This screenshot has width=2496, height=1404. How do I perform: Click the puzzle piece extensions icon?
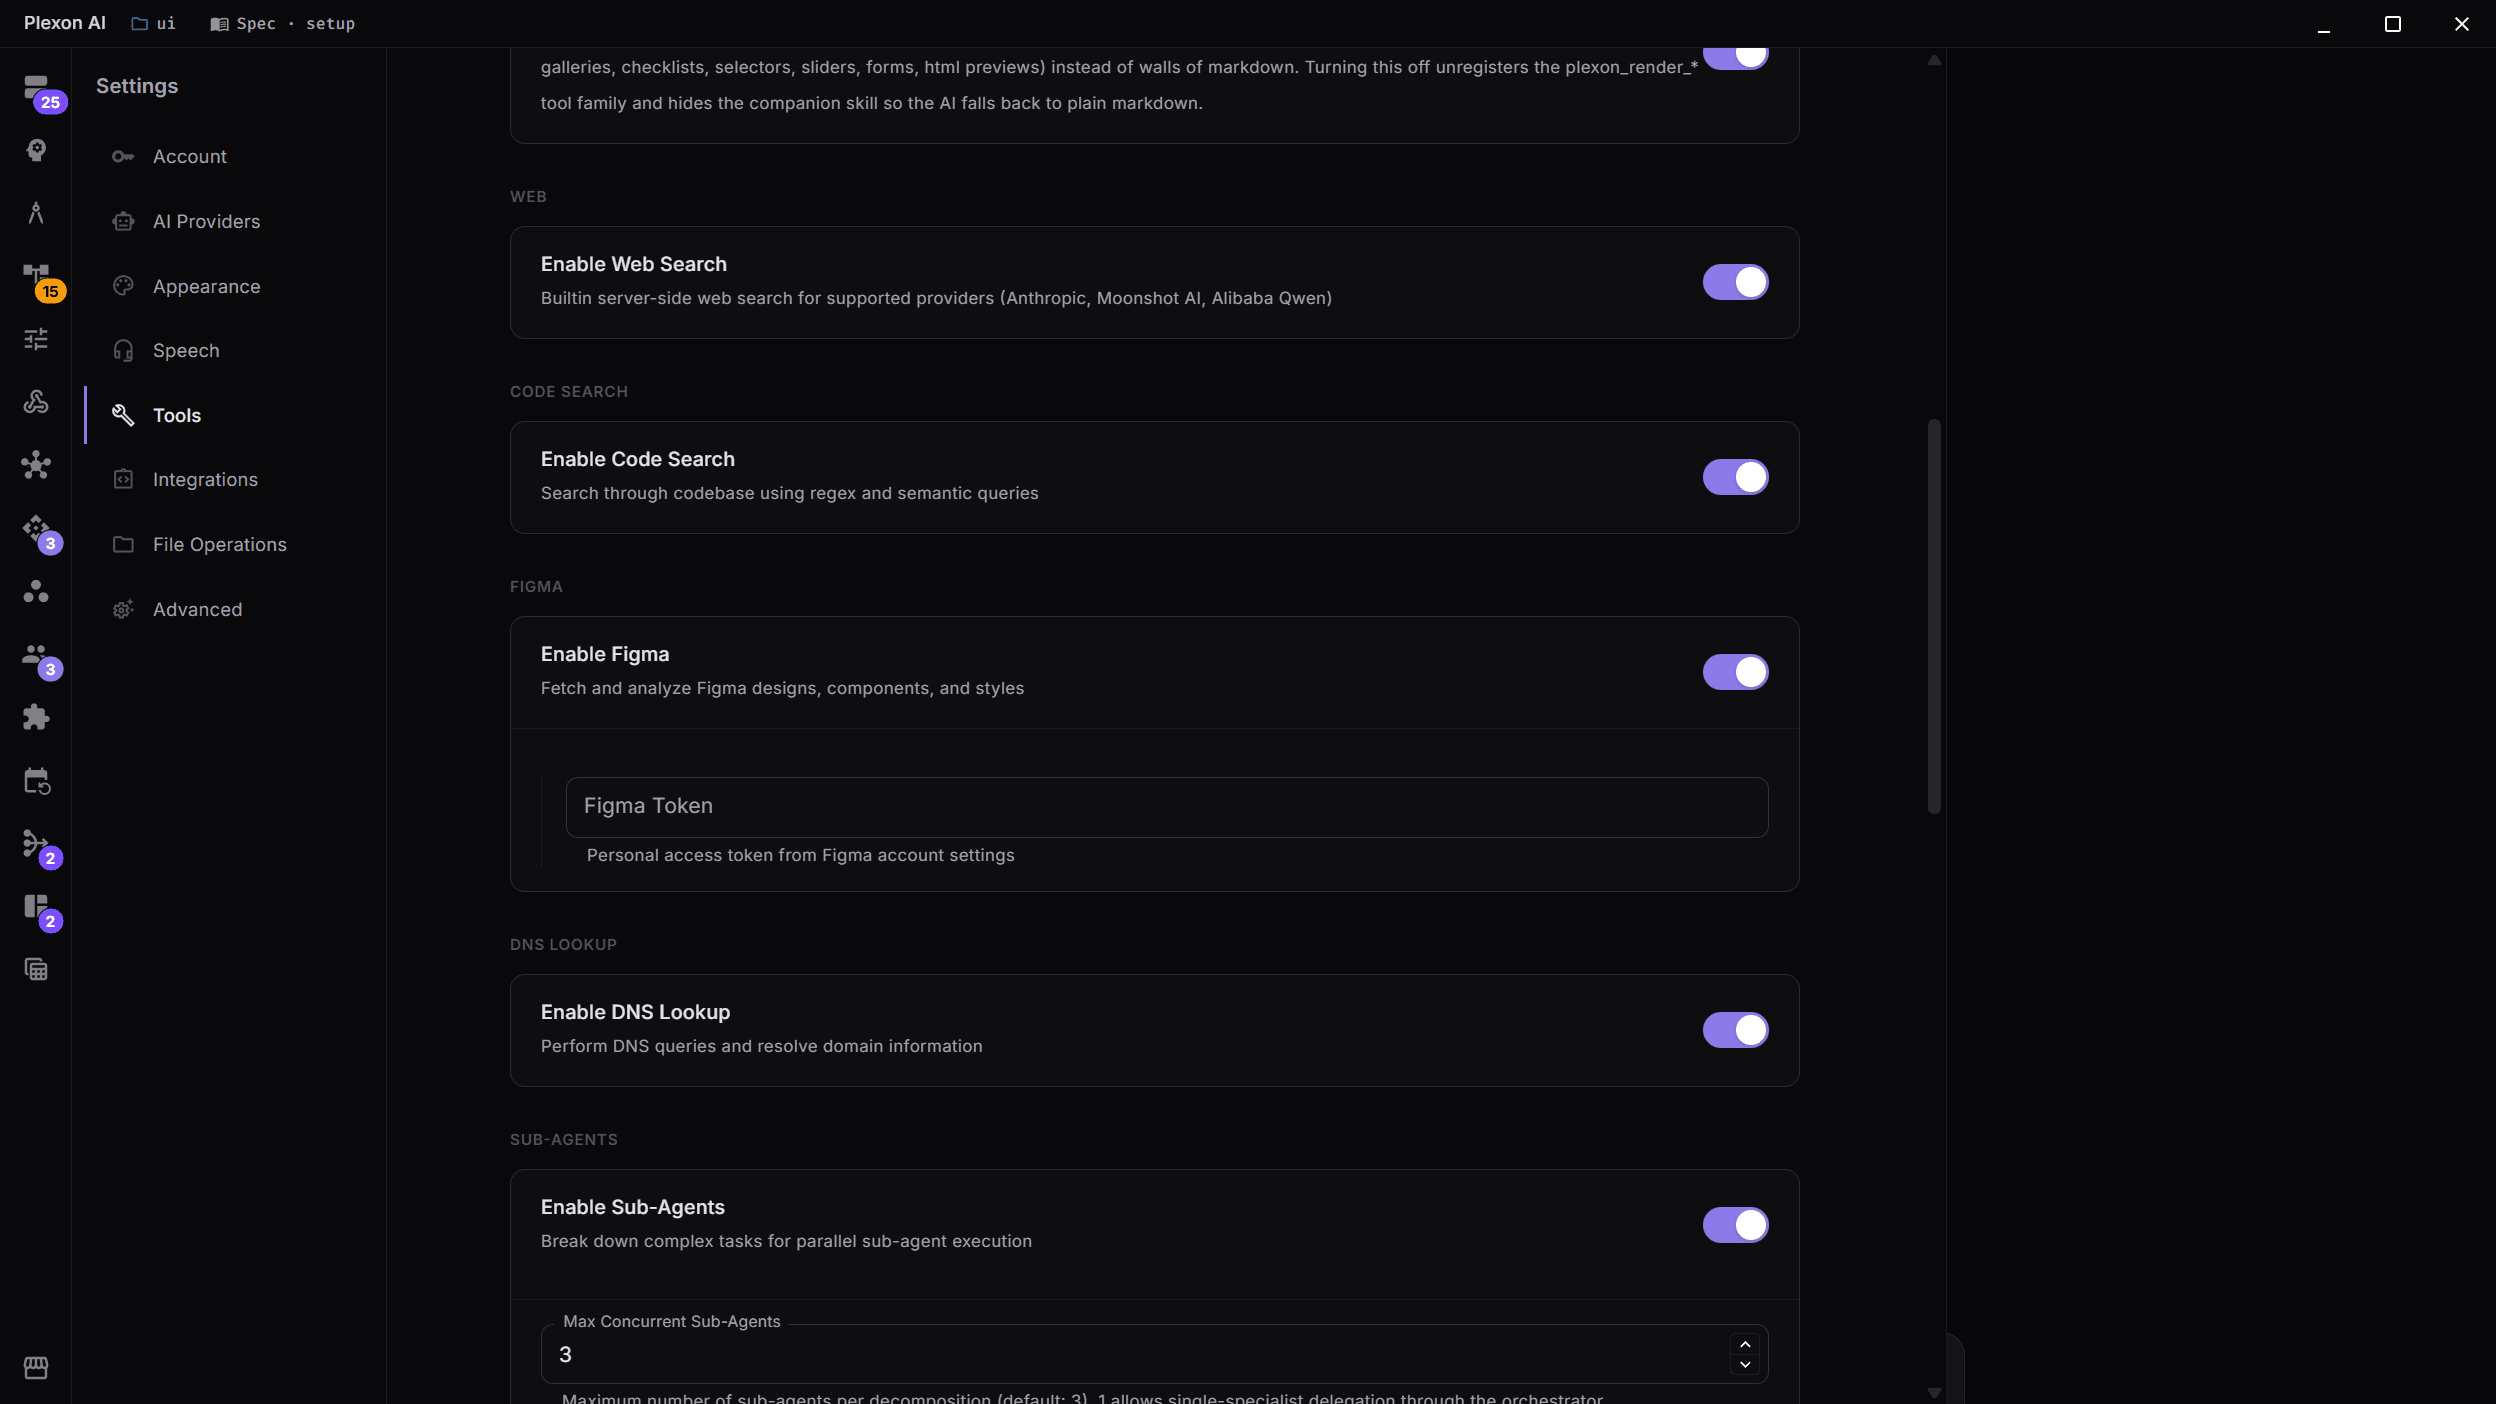coord(36,717)
